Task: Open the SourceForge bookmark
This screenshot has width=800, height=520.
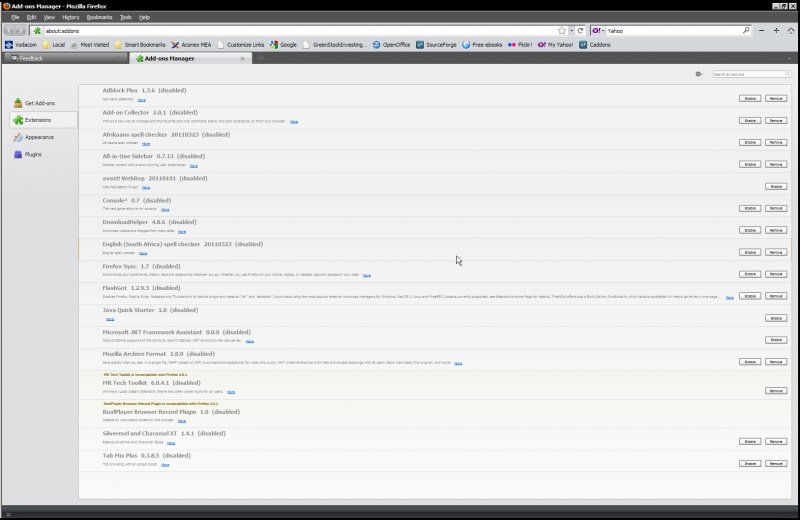Action: click(436, 45)
